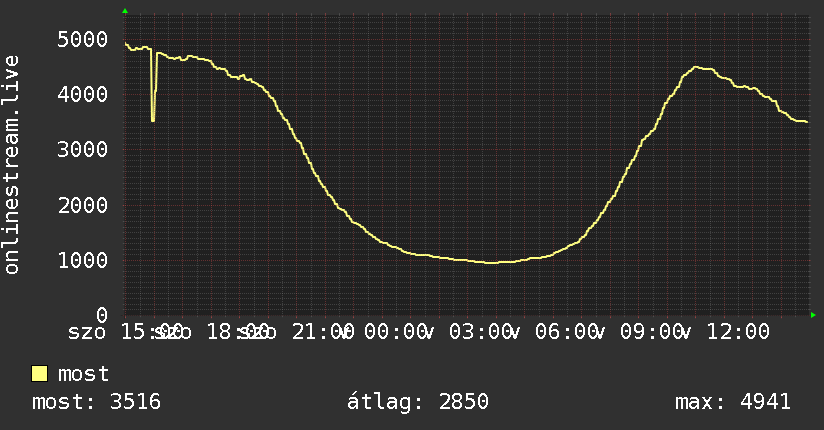Click the 'v 00:00' time axis label
Image resolution: width=824 pixels, height=430 pixels.
click(x=386, y=332)
